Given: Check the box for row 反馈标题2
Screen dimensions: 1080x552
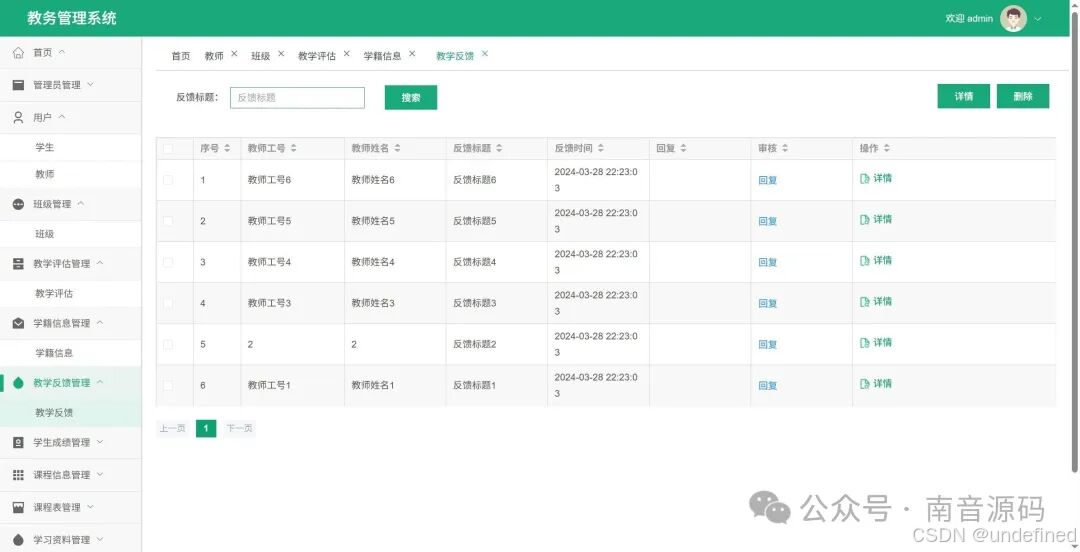Looking at the screenshot, I should [x=168, y=344].
